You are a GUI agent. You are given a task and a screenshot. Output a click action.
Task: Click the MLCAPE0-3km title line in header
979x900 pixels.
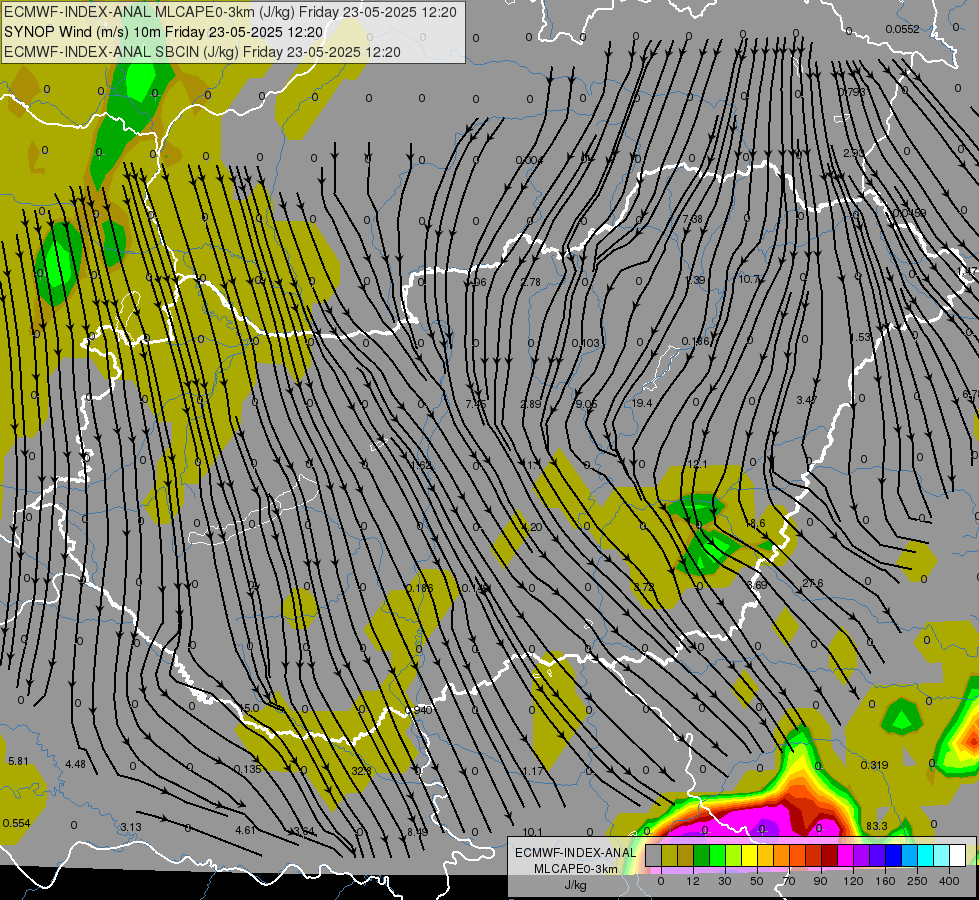click(x=230, y=11)
